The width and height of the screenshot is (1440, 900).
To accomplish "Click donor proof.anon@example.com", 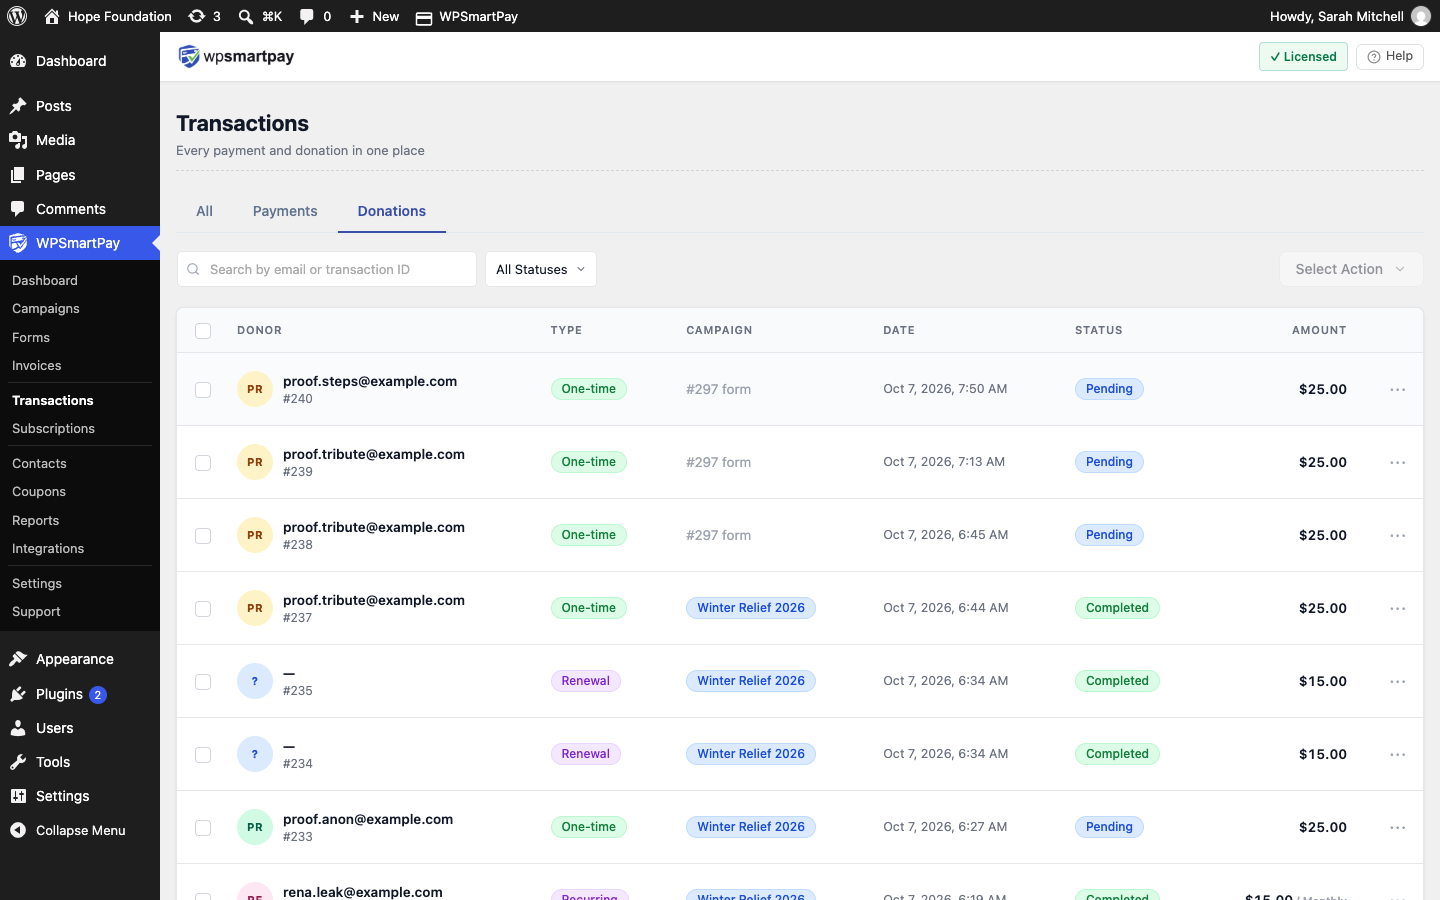I will pyautogui.click(x=368, y=819).
